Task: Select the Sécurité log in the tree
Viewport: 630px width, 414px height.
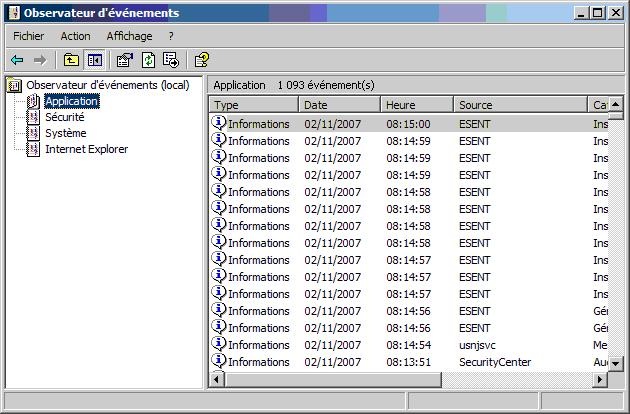Action: pos(64,117)
